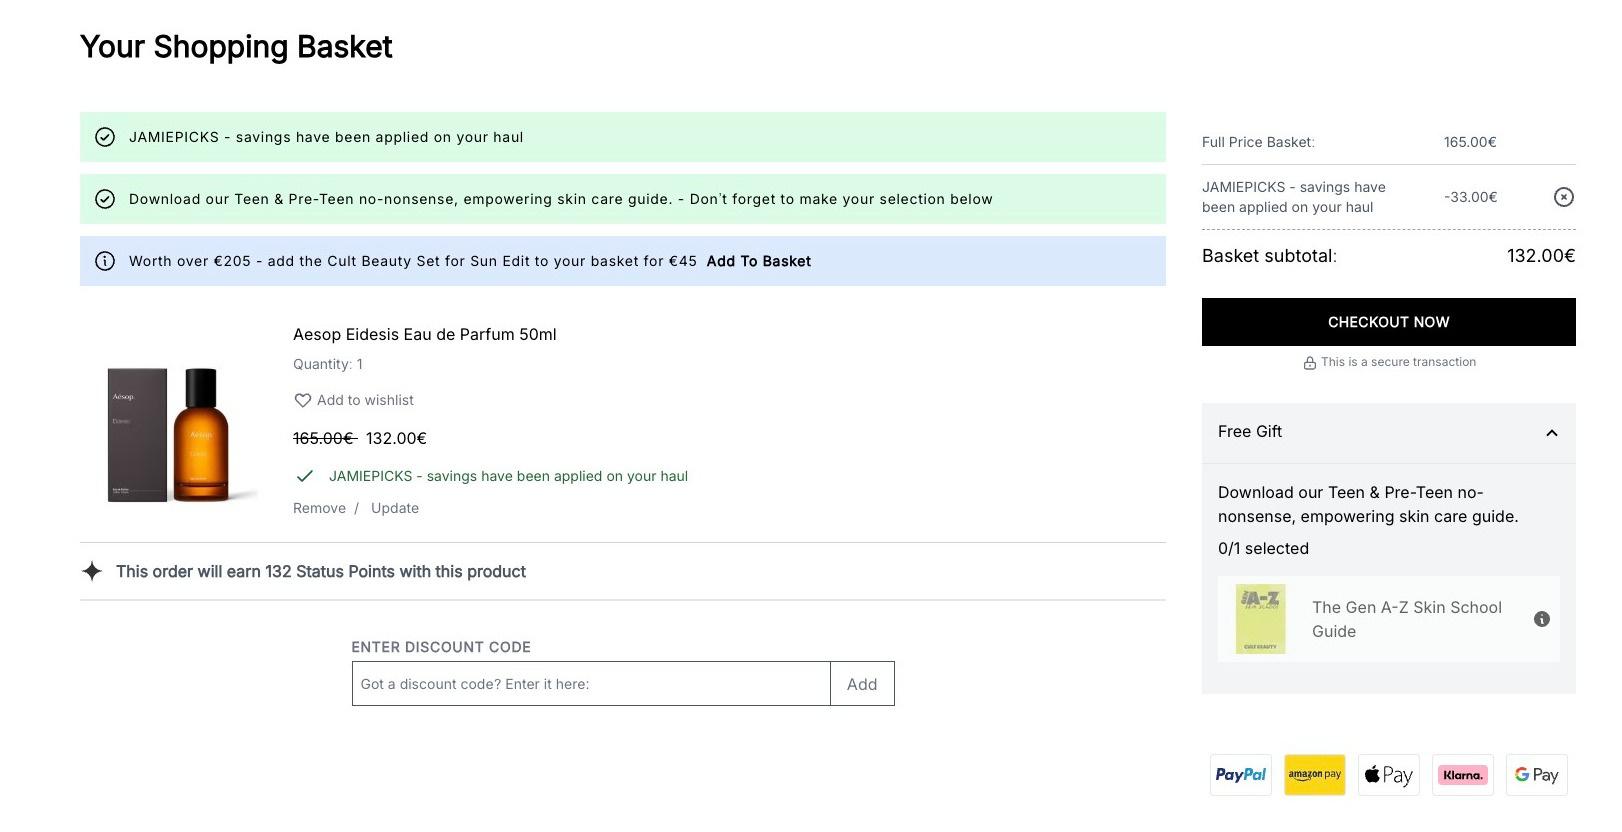
Task: Select The Gen A-Z Skin School Guide gift
Action: [1389, 619]
